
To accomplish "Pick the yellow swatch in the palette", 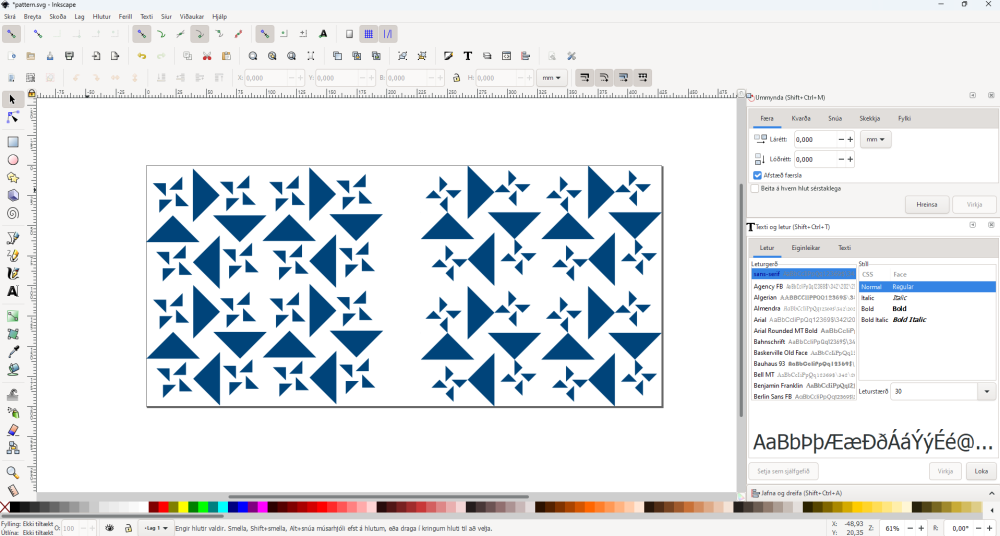I will 183,507.
